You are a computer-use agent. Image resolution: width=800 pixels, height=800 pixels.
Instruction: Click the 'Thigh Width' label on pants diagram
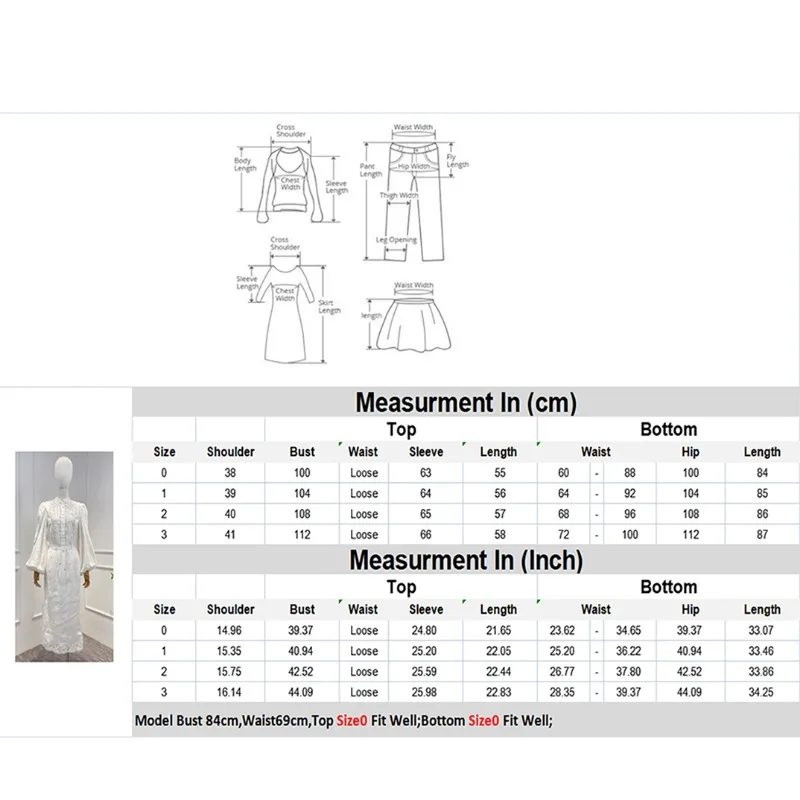398,195
